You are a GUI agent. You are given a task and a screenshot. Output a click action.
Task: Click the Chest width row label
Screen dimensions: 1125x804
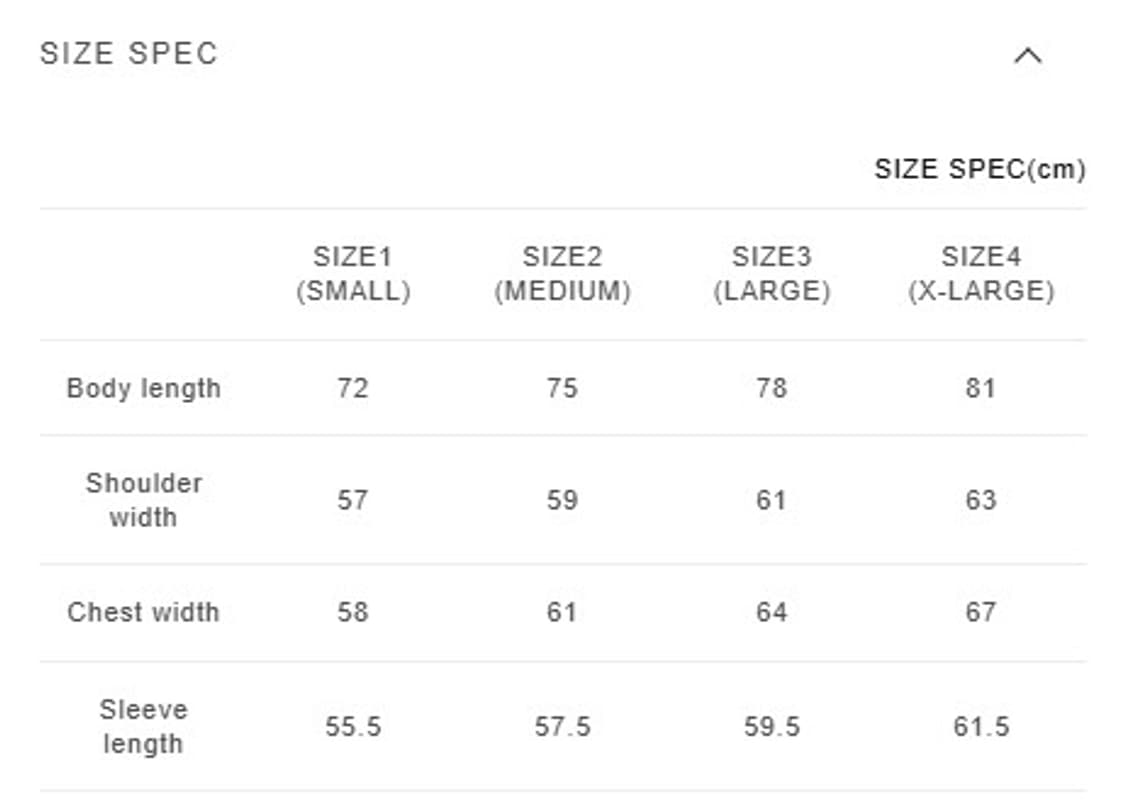[143, 612]
